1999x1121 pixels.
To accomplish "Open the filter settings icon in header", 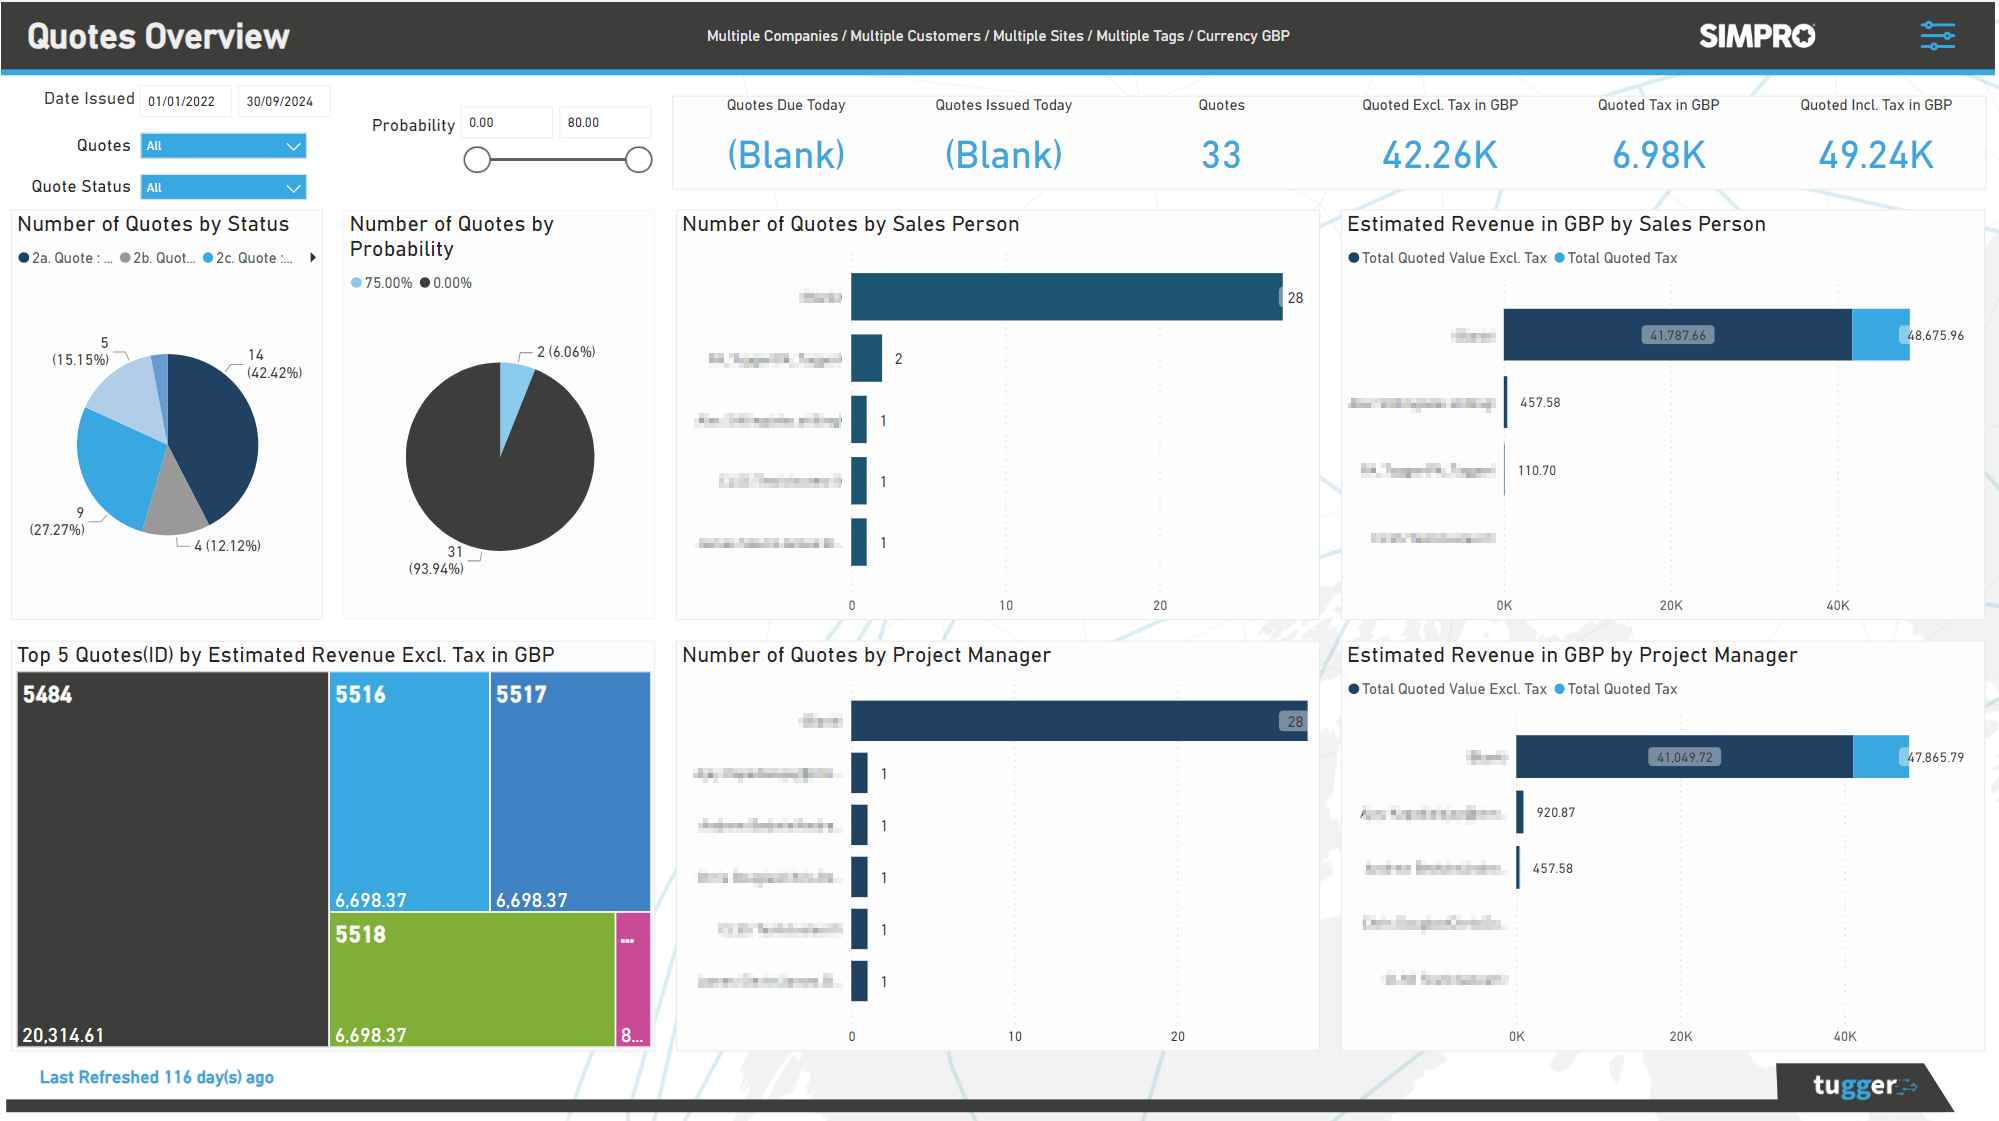I will [x=1937, y=36].
